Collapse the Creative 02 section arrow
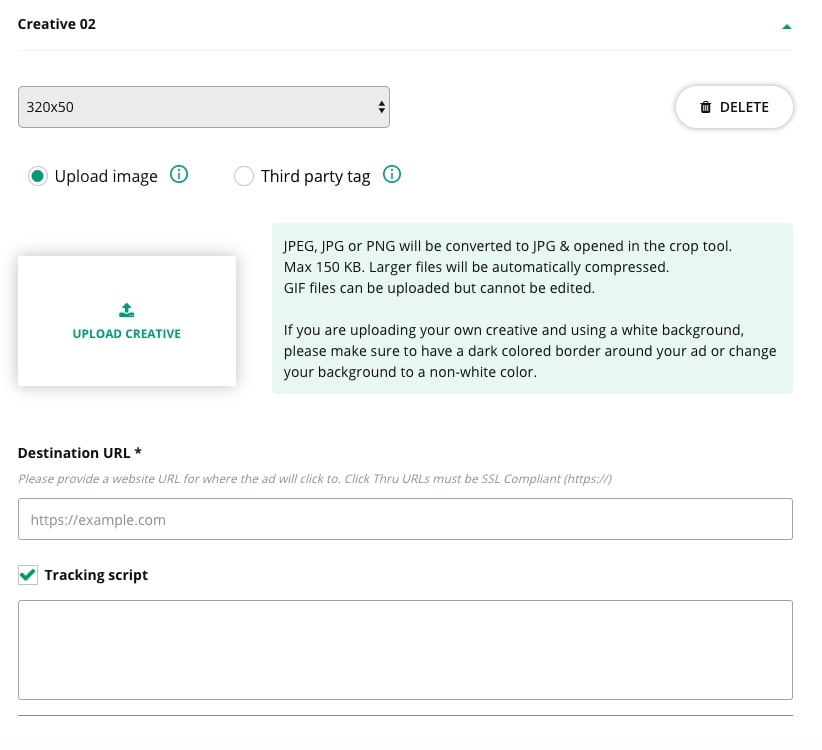The image size is (822, 750). pyautogui.click(x=787, y=26)
